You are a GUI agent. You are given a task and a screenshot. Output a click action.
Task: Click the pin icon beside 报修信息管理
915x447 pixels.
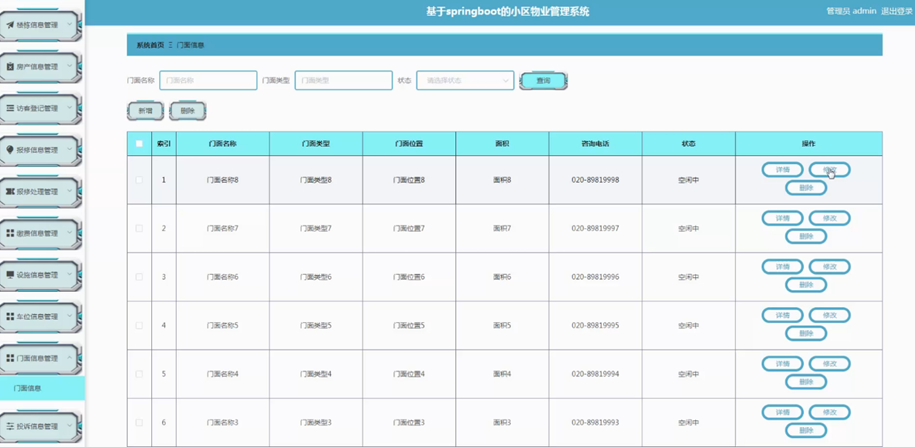coord(10,150)
